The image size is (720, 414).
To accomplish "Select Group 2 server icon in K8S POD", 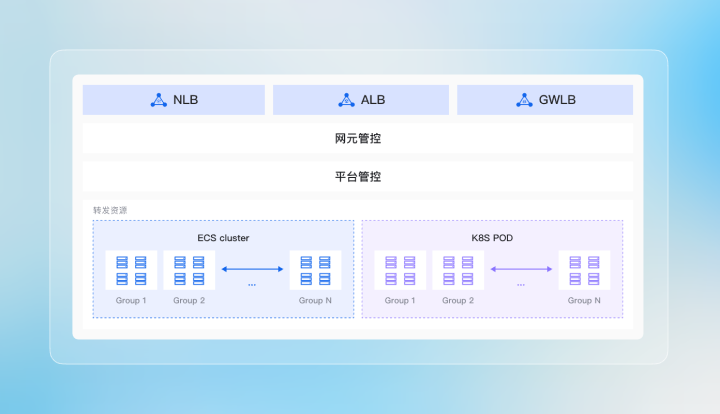I will [x=458, y=270].
